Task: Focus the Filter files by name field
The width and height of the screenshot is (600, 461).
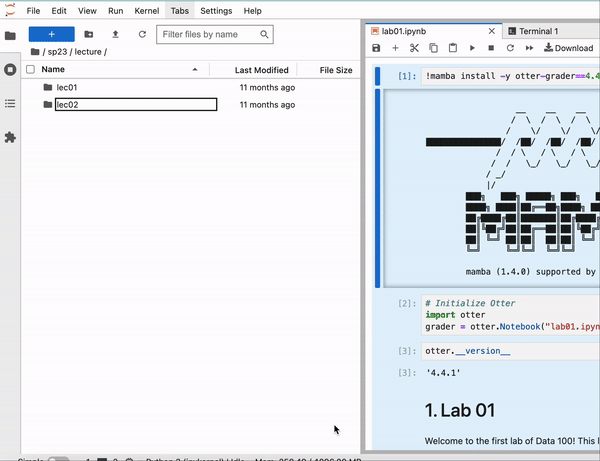Action: [x=215, y=34]
